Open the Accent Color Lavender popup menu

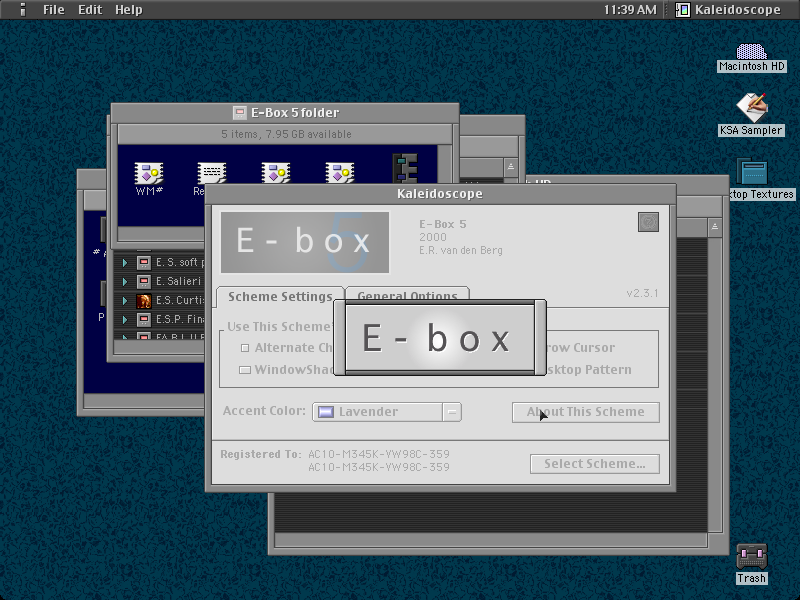pyautogui.click(x=387, y=412)
